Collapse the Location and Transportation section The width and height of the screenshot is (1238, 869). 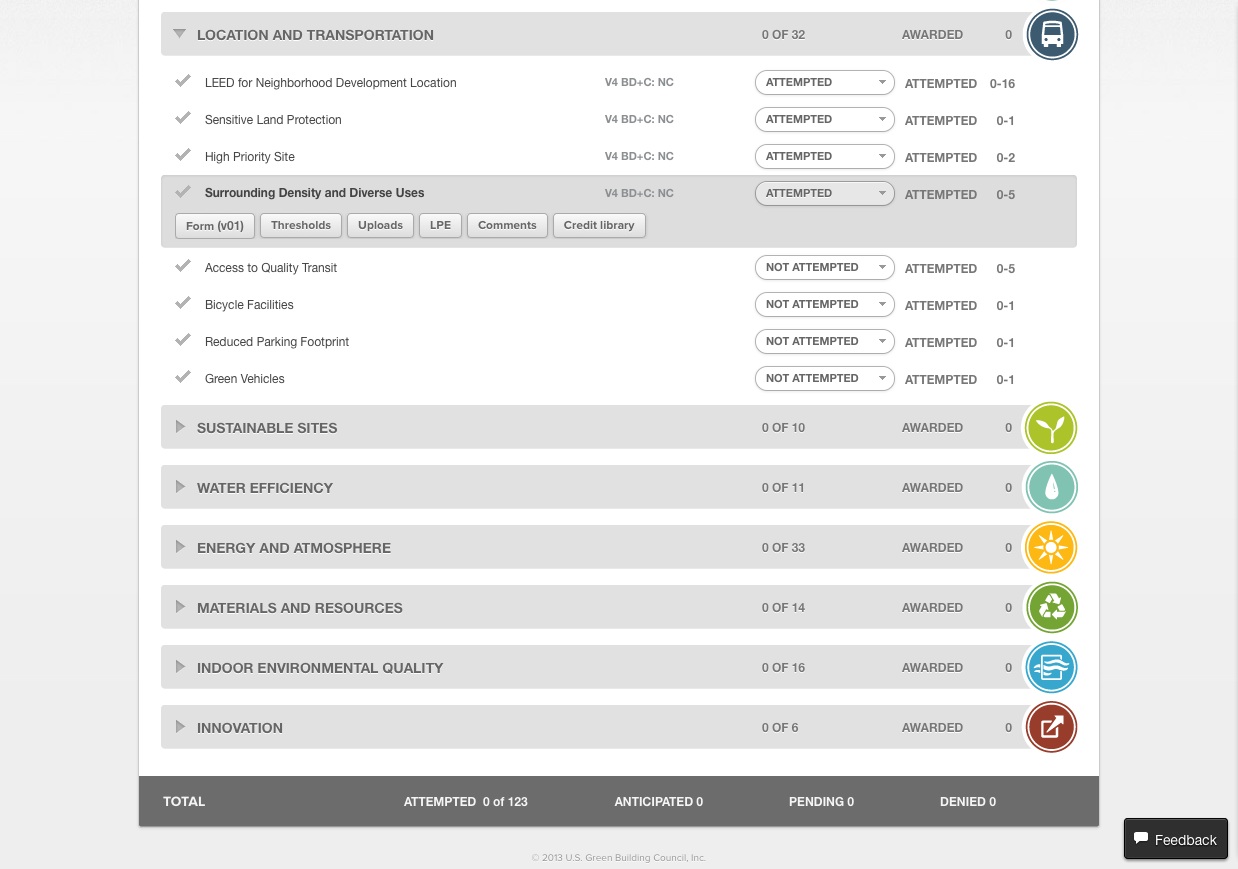180,34
